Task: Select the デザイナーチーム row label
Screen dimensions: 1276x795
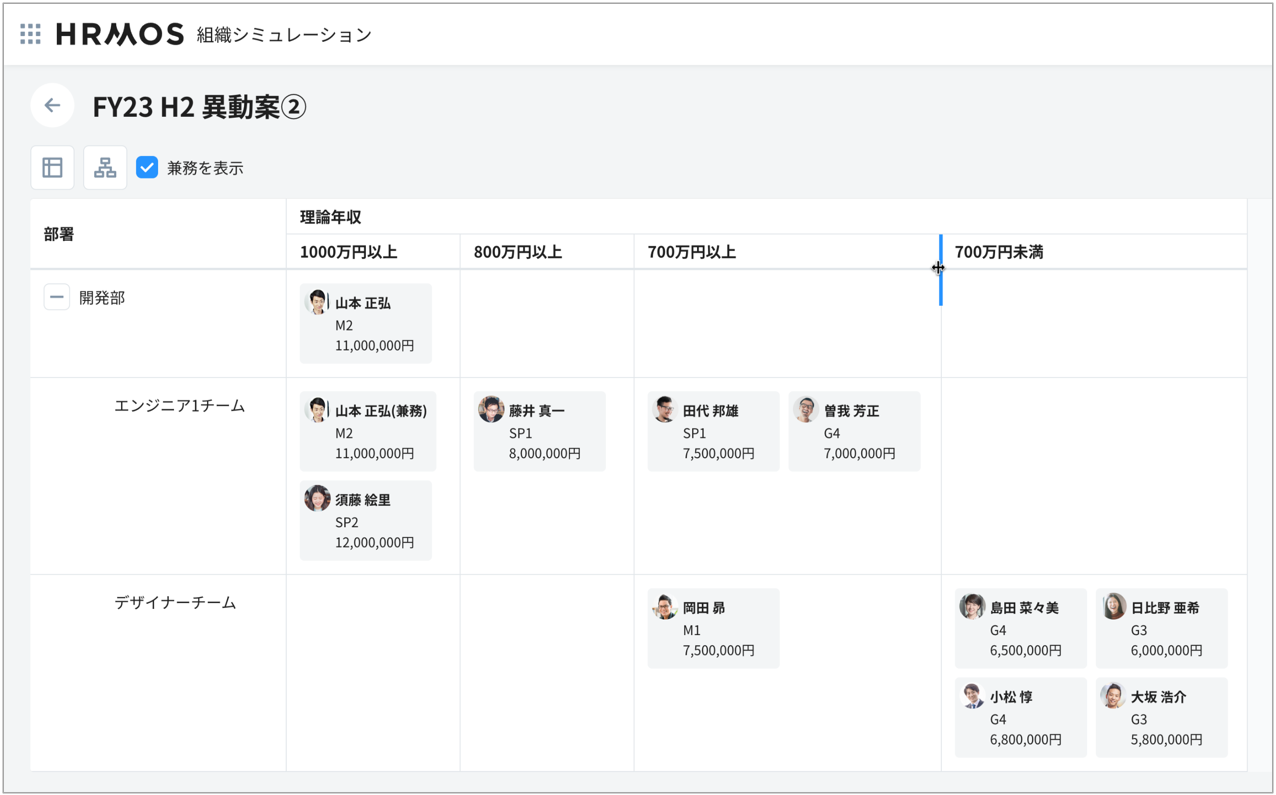Action: [175, 602]
